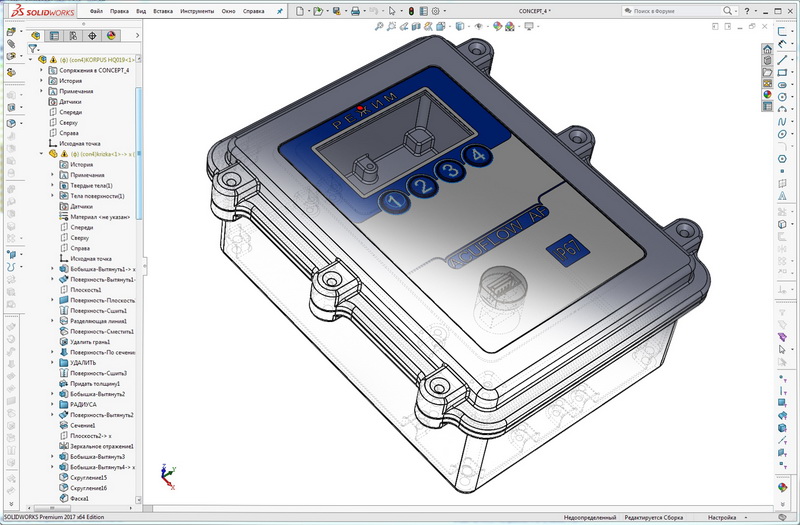Viewport: 800px width, 525px height.
Task: Switch to ConfigurationManager tab
Action: [x=73, y=35]
